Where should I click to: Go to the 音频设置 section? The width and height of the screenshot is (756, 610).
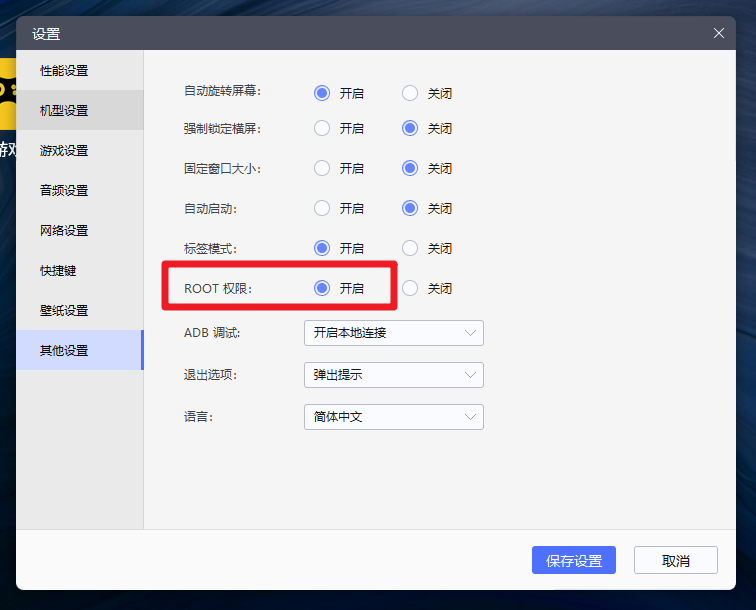coord(64,190)
